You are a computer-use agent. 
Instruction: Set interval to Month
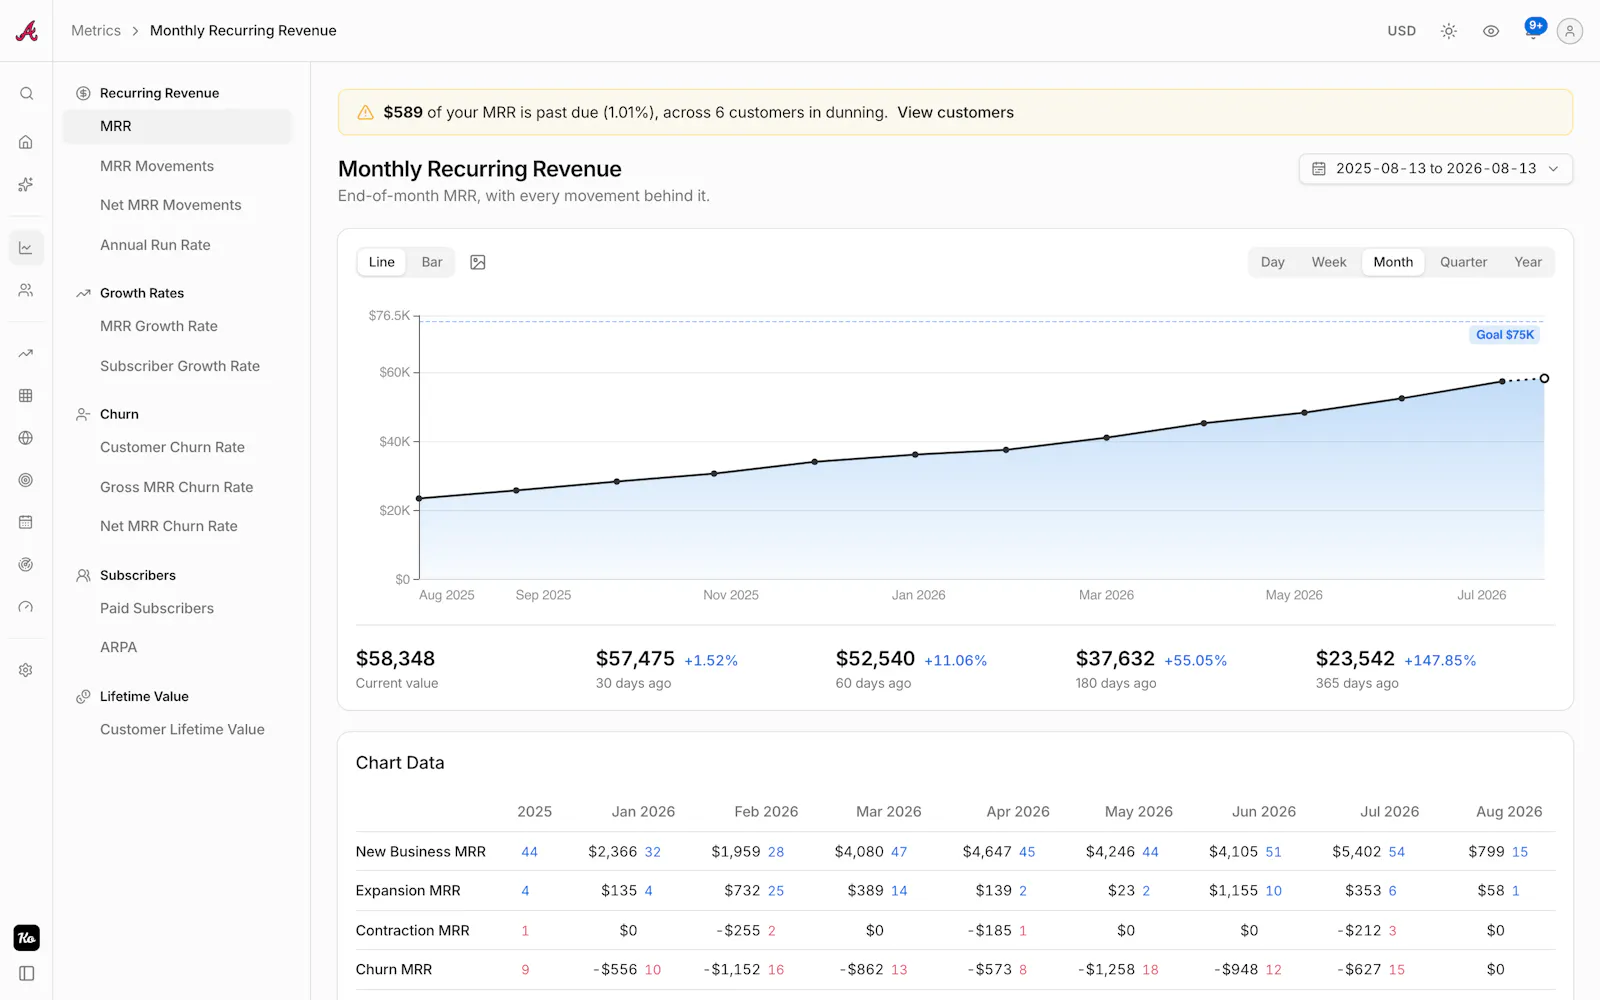[1393, 262]
